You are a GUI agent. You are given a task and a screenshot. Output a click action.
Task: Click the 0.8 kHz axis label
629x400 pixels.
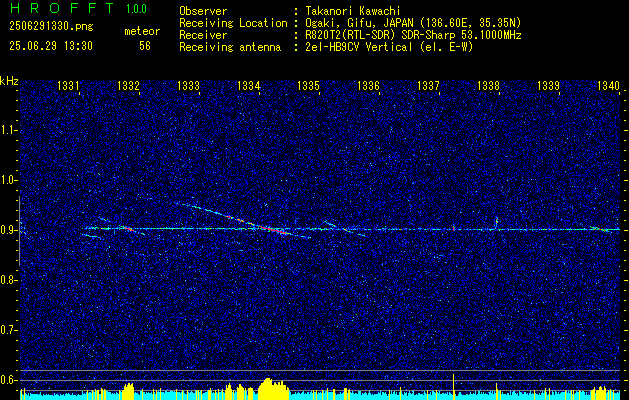click(x=8, y=280)
